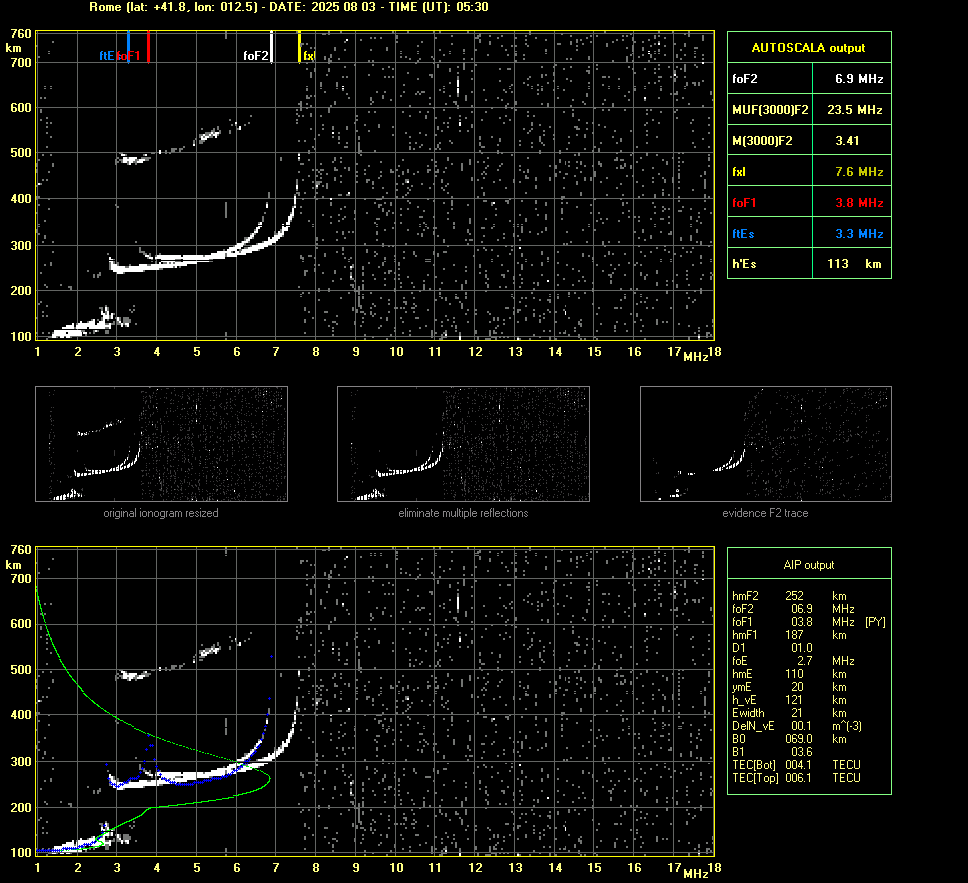Select the fxI 7.6 MHz value

coord(859,172)
